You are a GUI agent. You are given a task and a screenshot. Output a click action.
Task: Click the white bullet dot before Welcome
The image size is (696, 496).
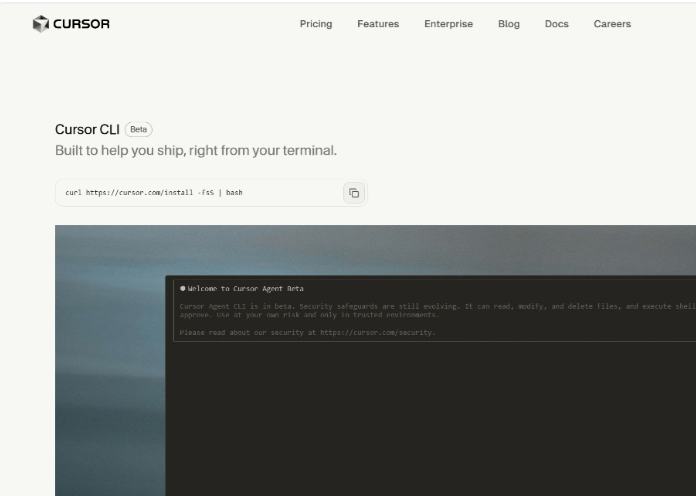[182, 289]
